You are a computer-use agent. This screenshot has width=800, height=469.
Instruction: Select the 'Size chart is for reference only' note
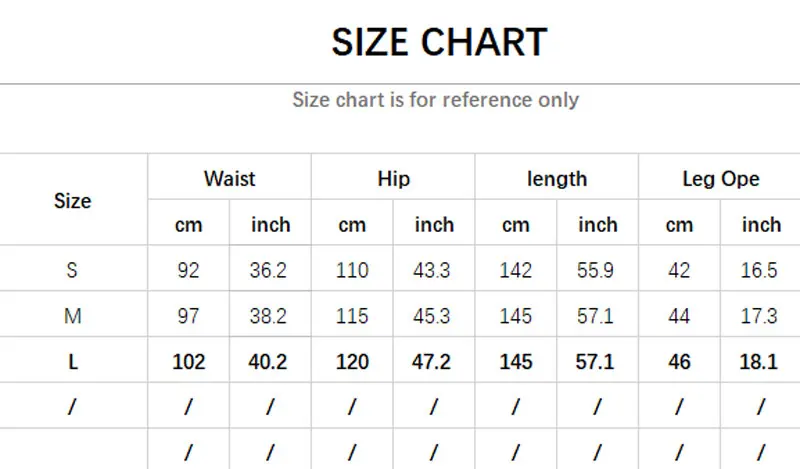(435, 99)
